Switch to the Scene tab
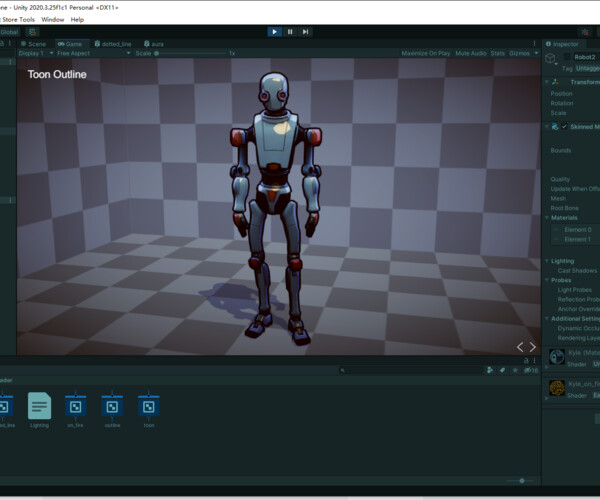The image size is (600, 500). [33, 44]
